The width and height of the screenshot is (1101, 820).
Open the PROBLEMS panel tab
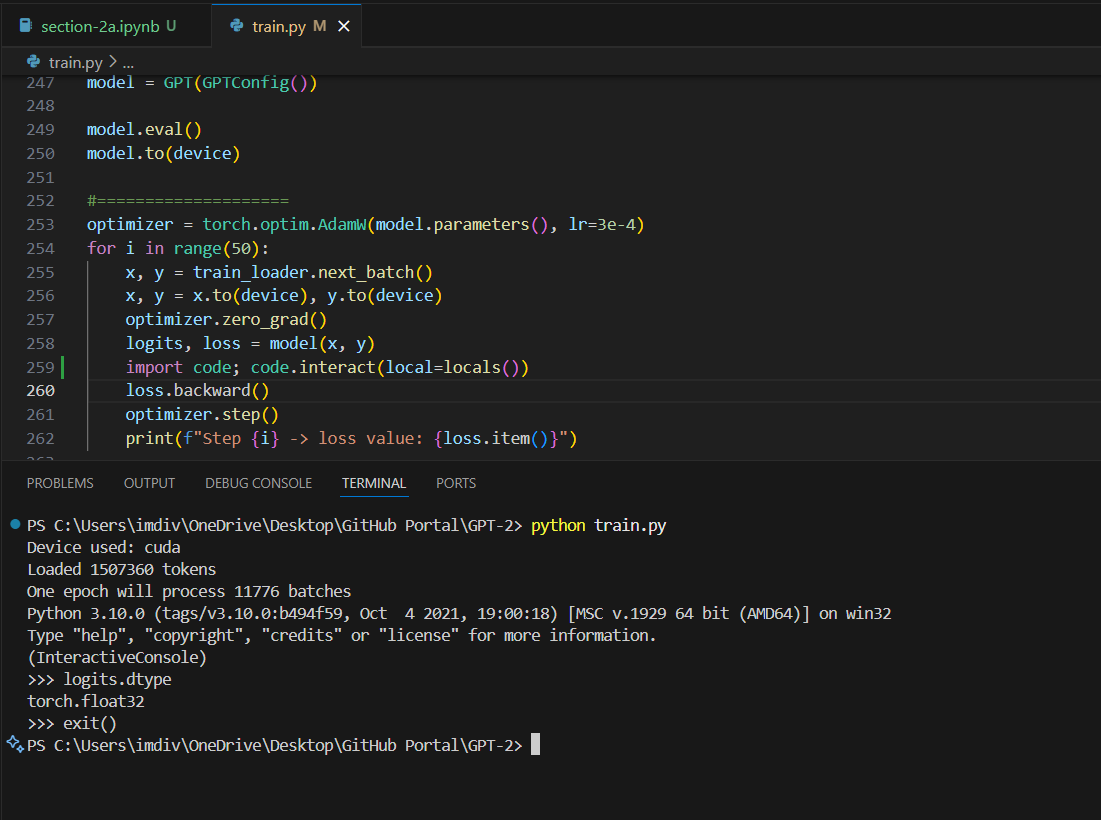(x=60, y=483)
